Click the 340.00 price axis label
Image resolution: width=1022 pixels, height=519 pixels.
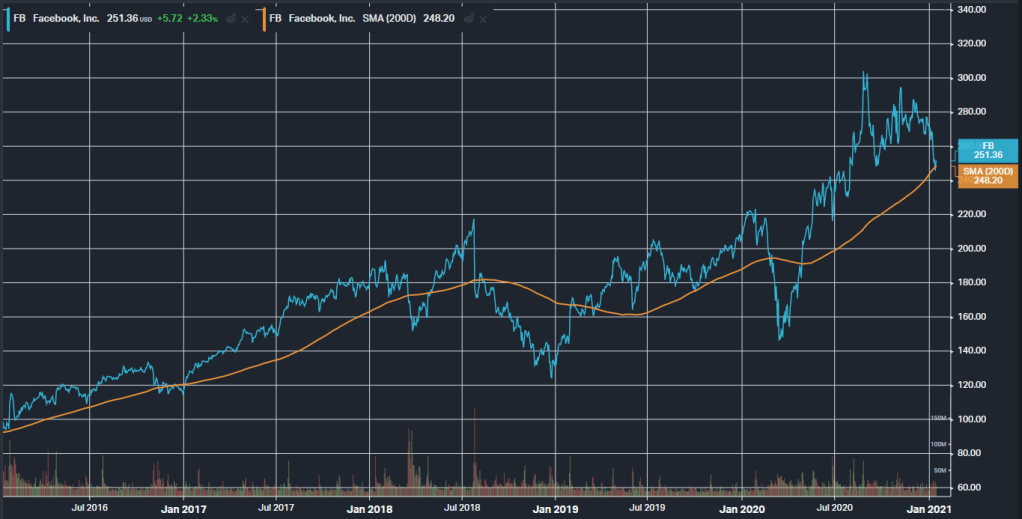tap(973, 10)
